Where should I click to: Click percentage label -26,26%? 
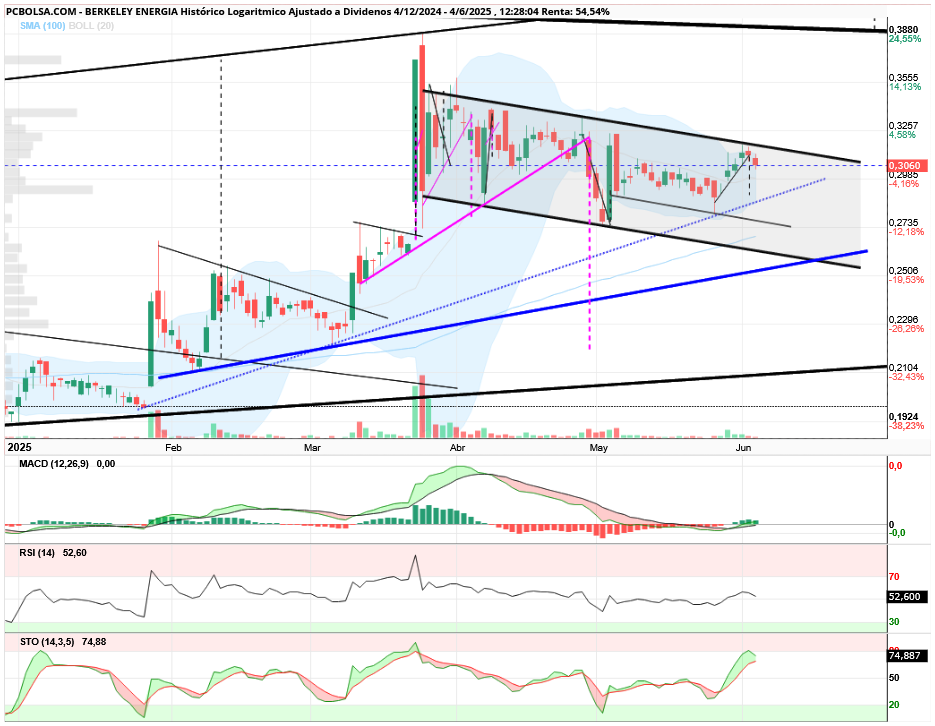[906, 329]
